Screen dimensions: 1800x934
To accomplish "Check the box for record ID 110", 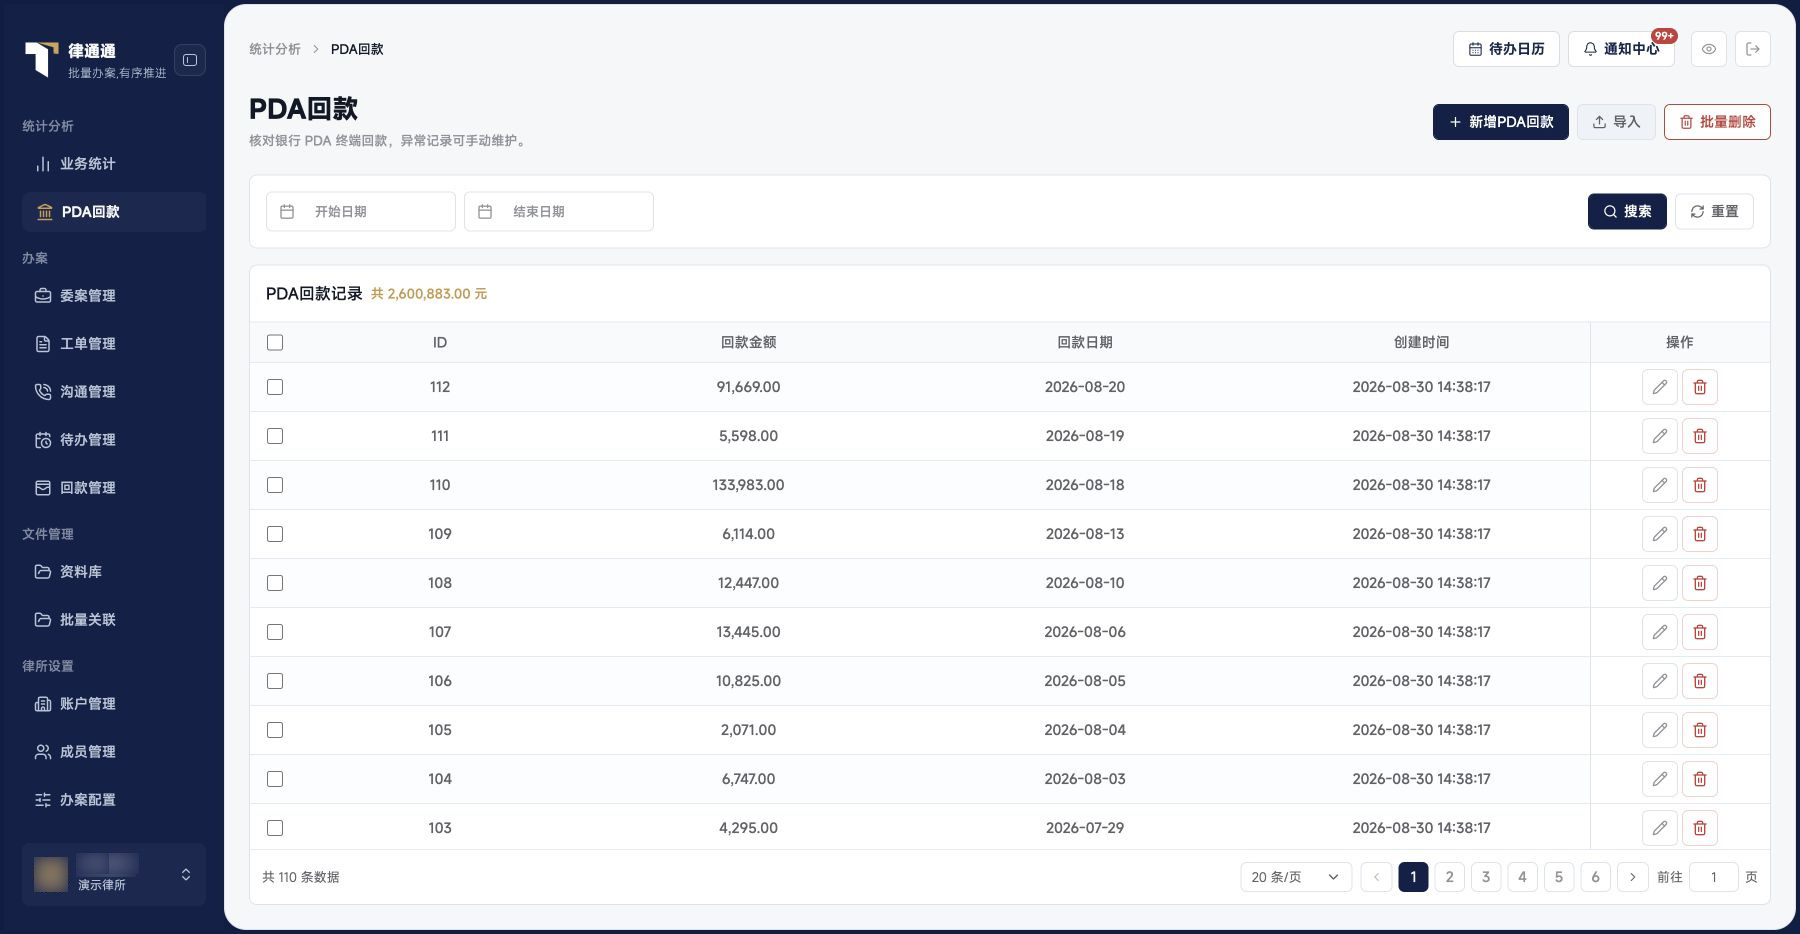I will tap(275, 485).
